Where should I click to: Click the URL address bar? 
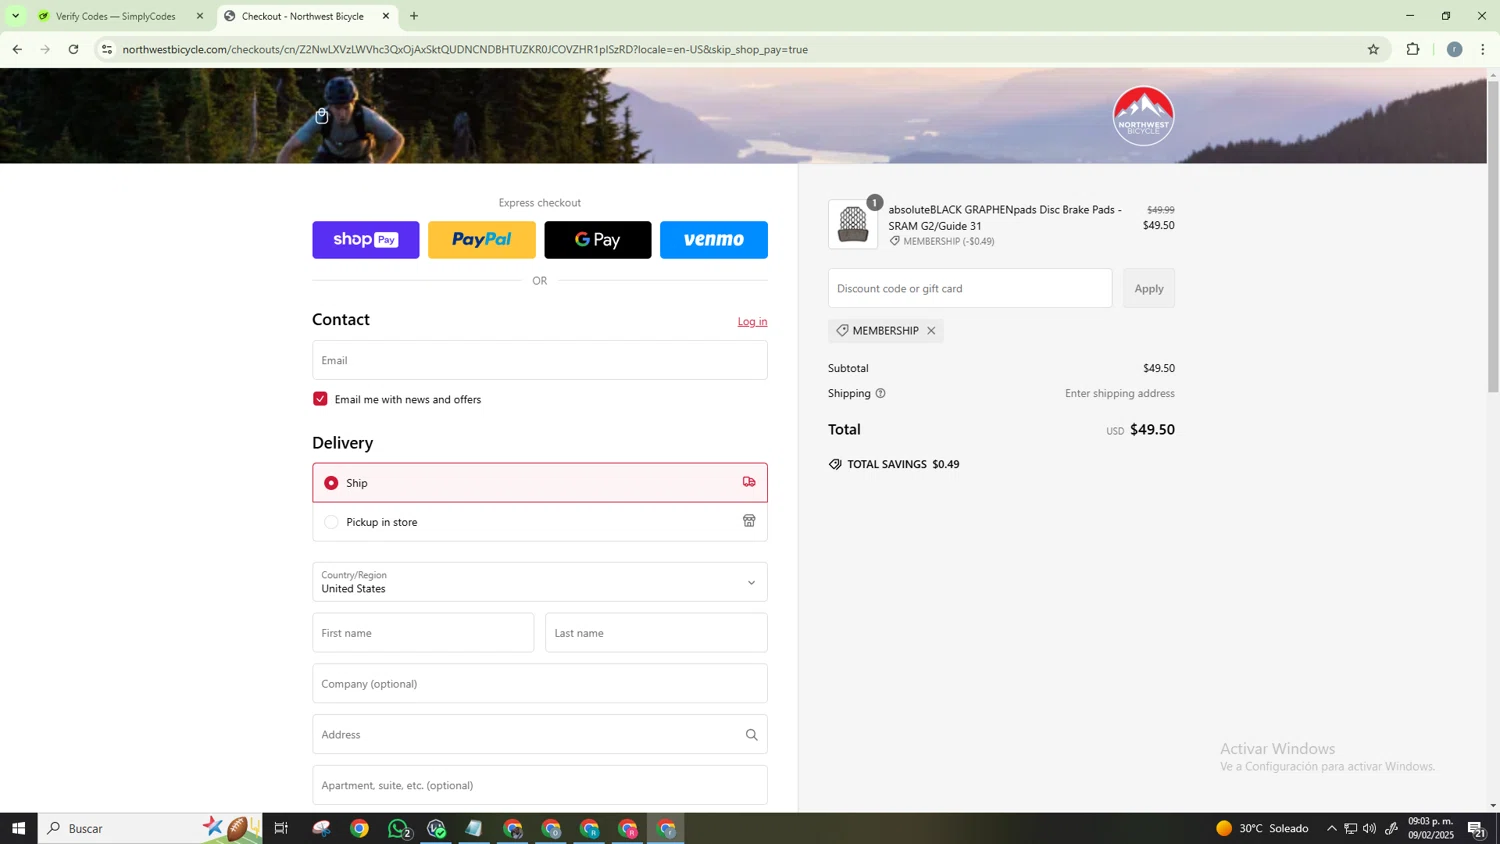pyautogui.click(x=740, y=49)
